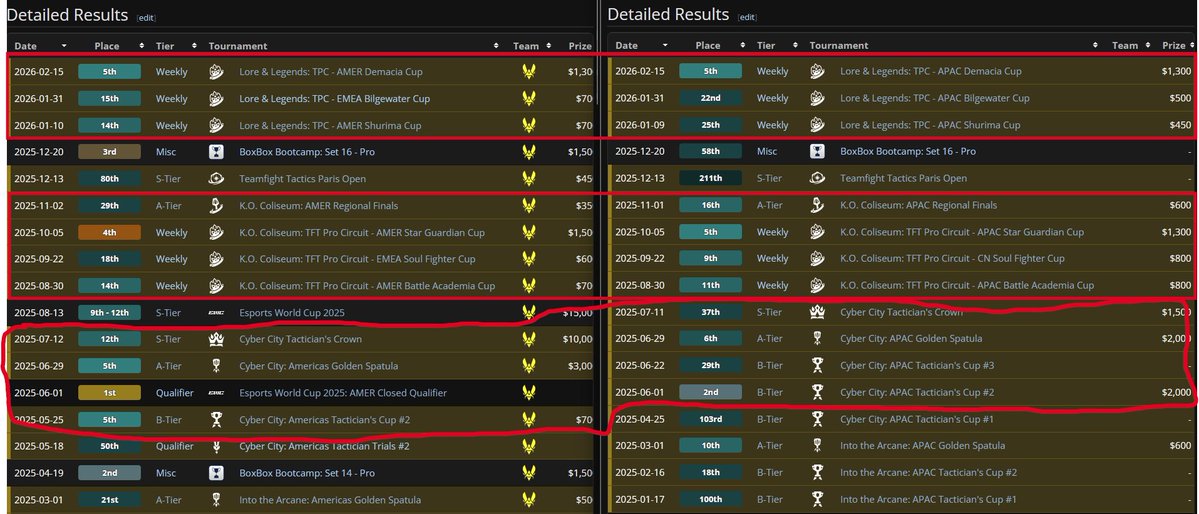Screen dimensions: 1199x514
Task: Click the Qualifier tier link in the AMER Closed Qualifier row
Action: (175, 392)
